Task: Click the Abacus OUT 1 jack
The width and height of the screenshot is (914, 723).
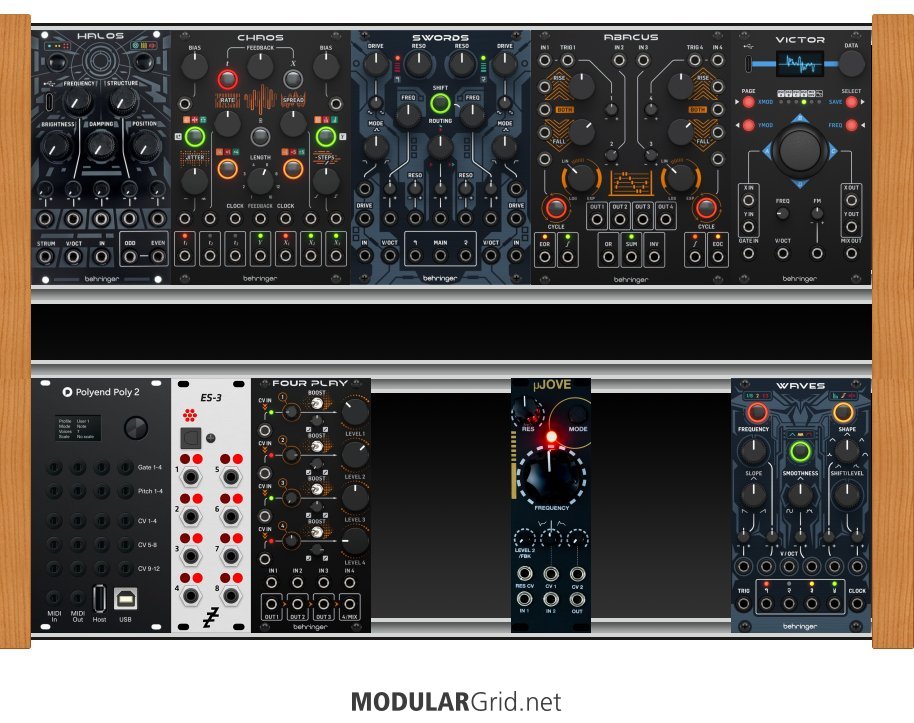Action: click(597, 220)
